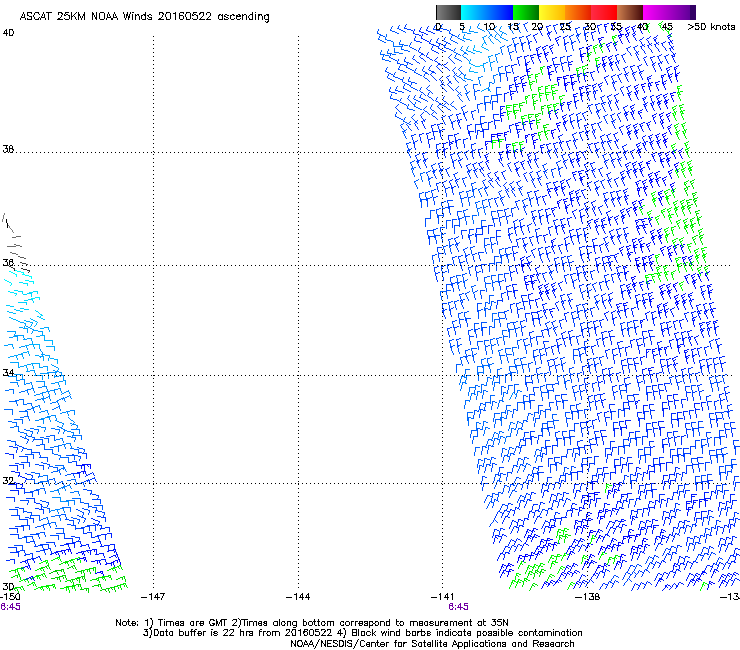Click the orange 25-30 knot legend swatch
The width and height of the screenshot is (740, 650).
(578, 12)
